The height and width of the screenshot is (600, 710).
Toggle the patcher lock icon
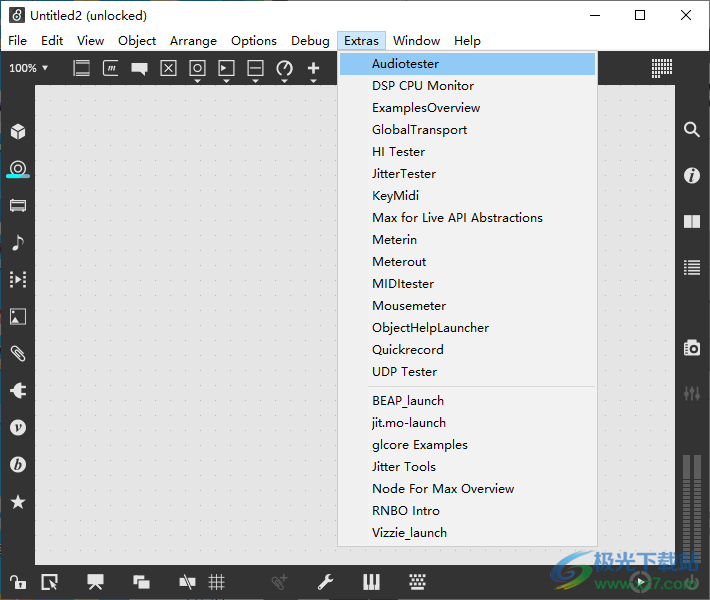(17, 582)
